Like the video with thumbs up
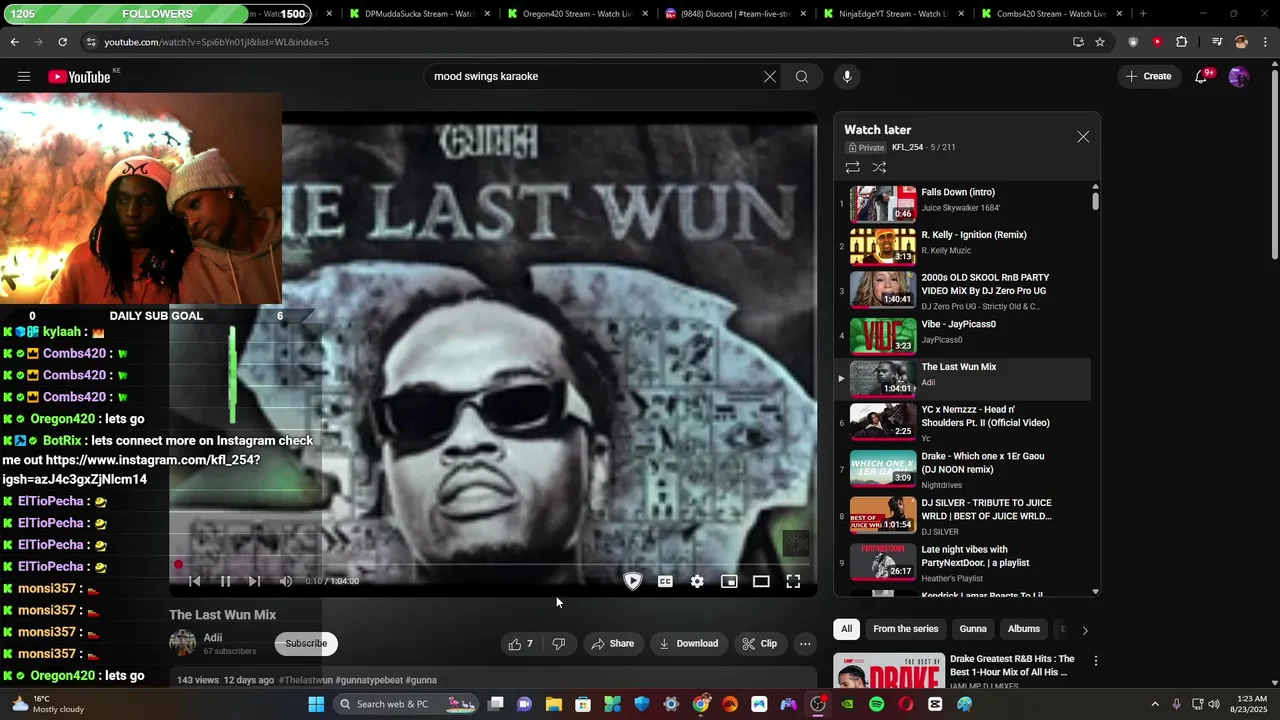This screenshot has width=1280, height=720. 521,644
